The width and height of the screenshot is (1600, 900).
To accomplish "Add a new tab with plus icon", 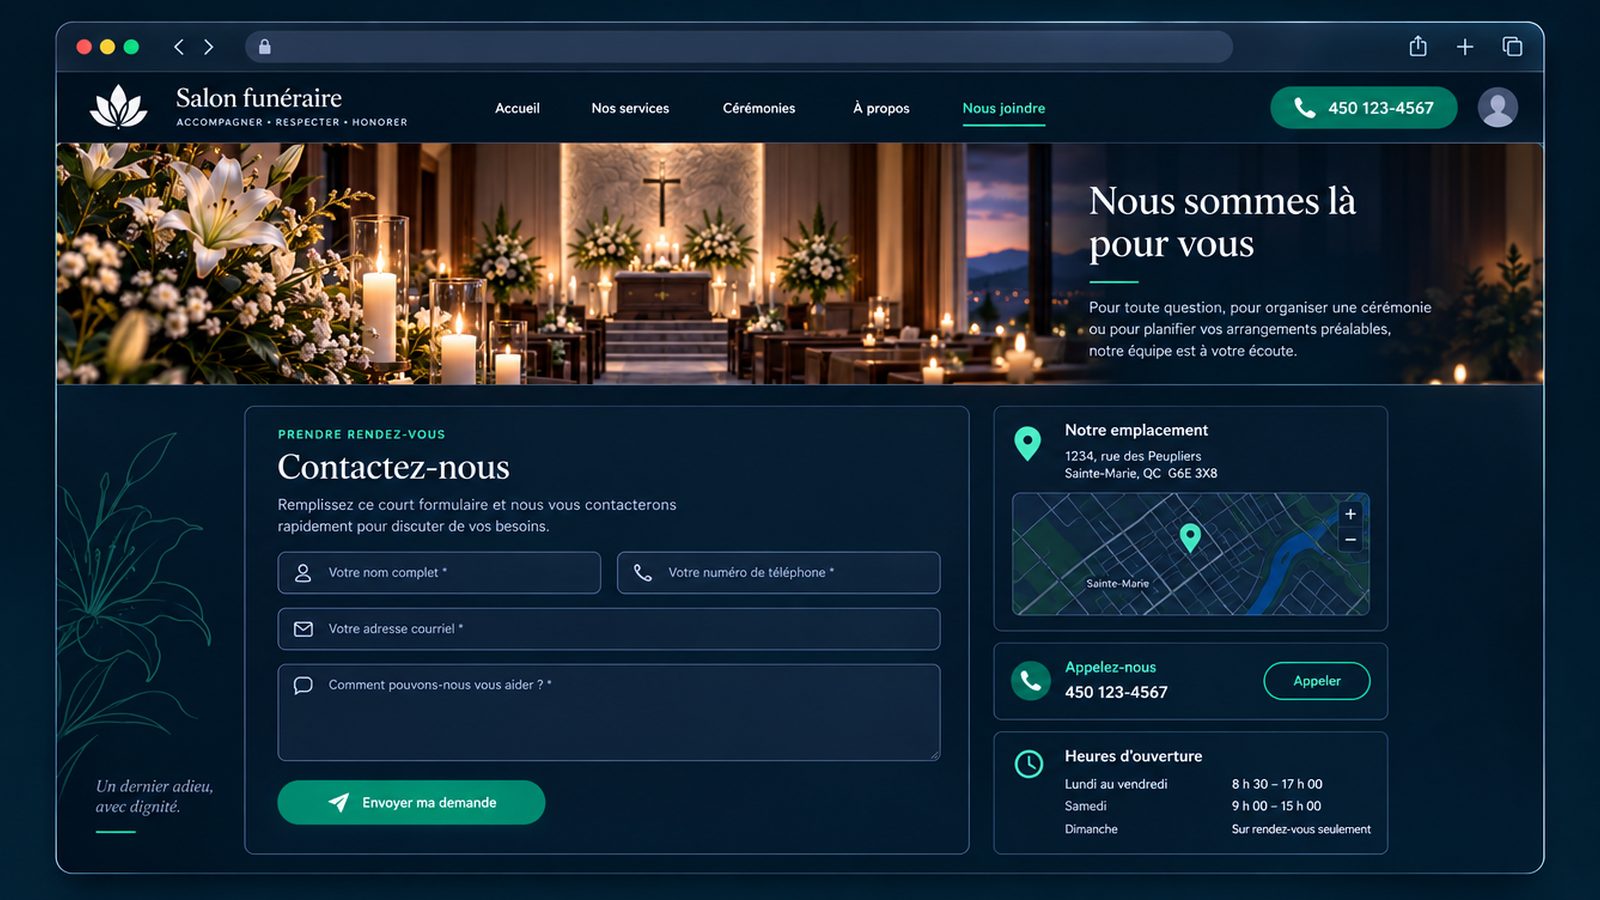I will pos(1465,47).
